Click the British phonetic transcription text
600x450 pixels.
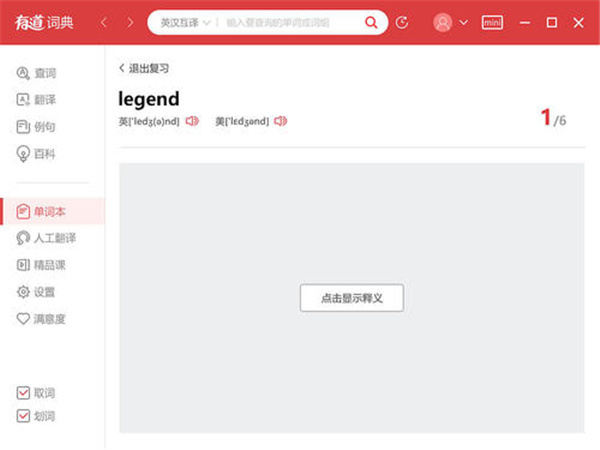pyautogui.click(x=149, y=121)
